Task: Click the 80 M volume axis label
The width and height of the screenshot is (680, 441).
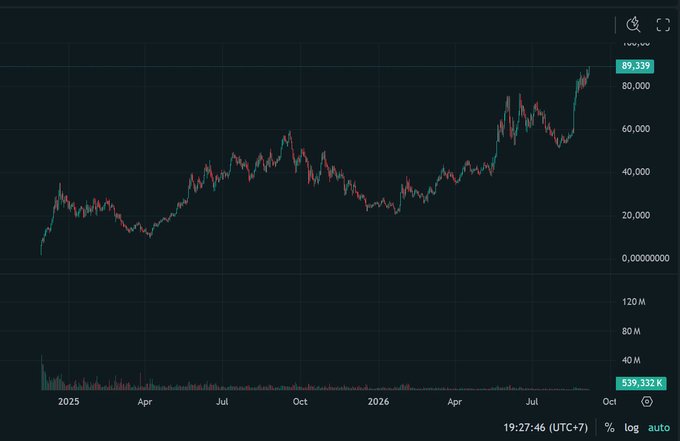Action: pyautogui.click(x=631, y=331)
